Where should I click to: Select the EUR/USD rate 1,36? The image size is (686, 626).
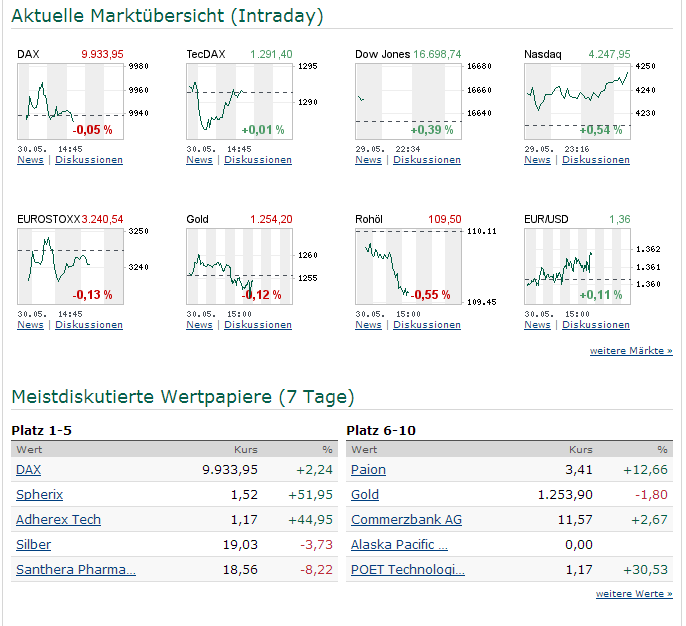point(620,219)
